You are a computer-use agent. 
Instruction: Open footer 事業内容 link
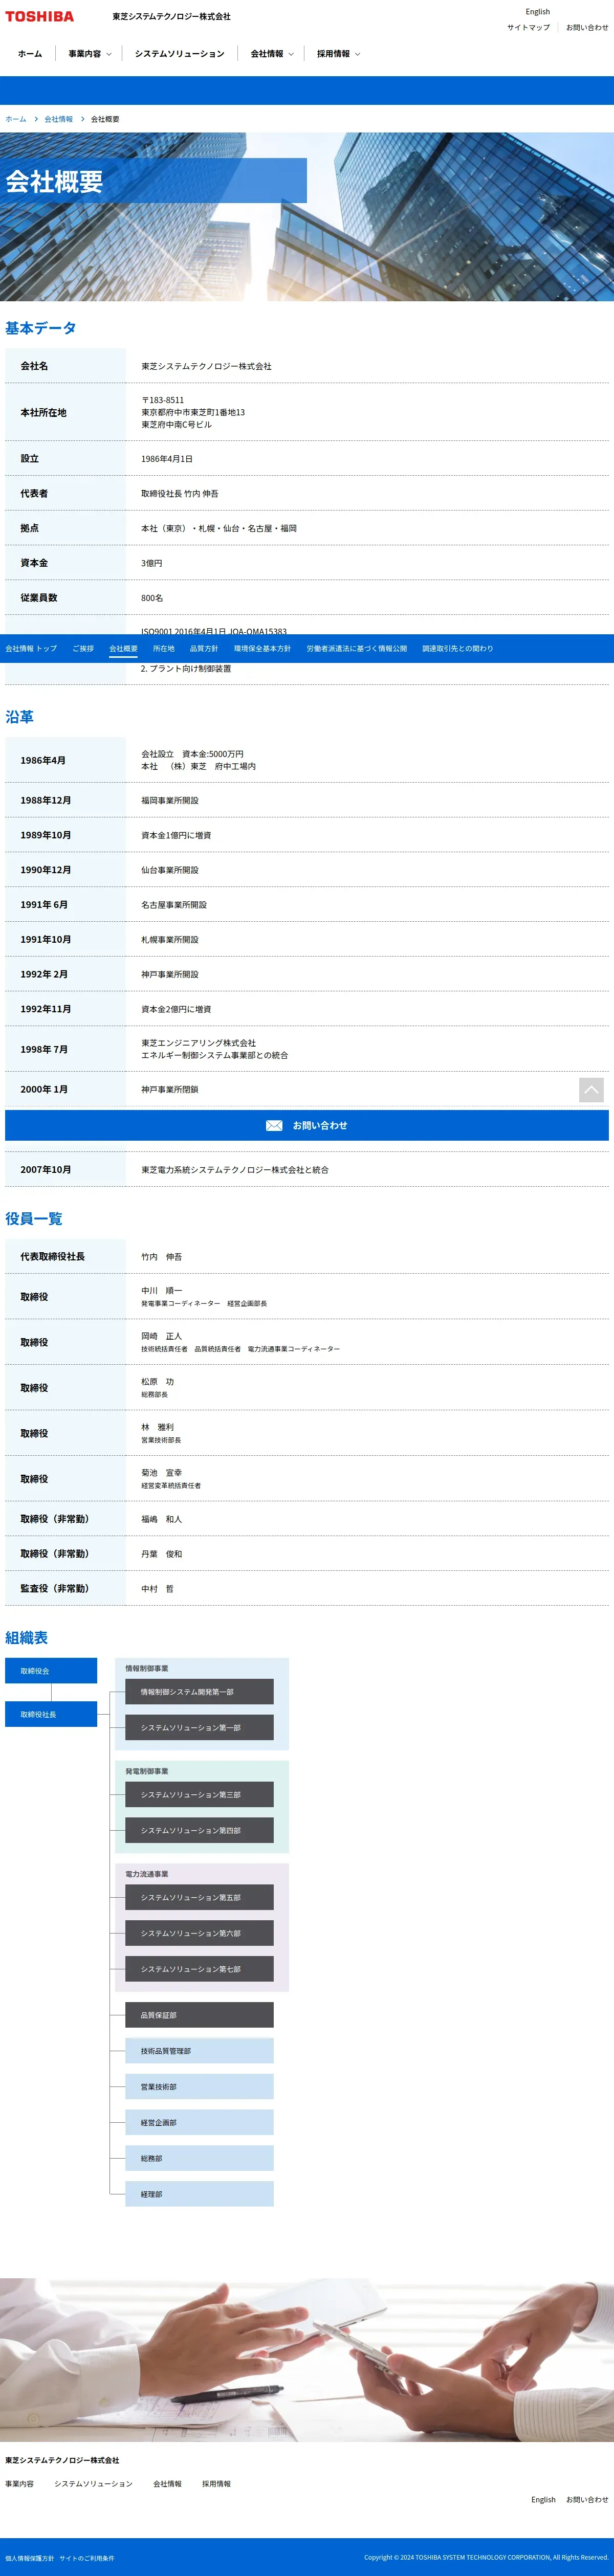coord(19,2484)
